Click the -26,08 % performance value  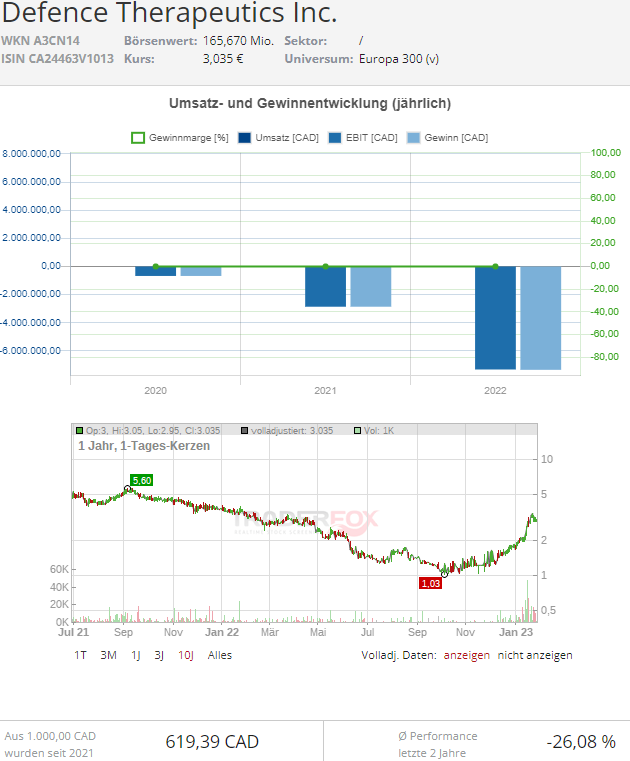click(581, 742)
